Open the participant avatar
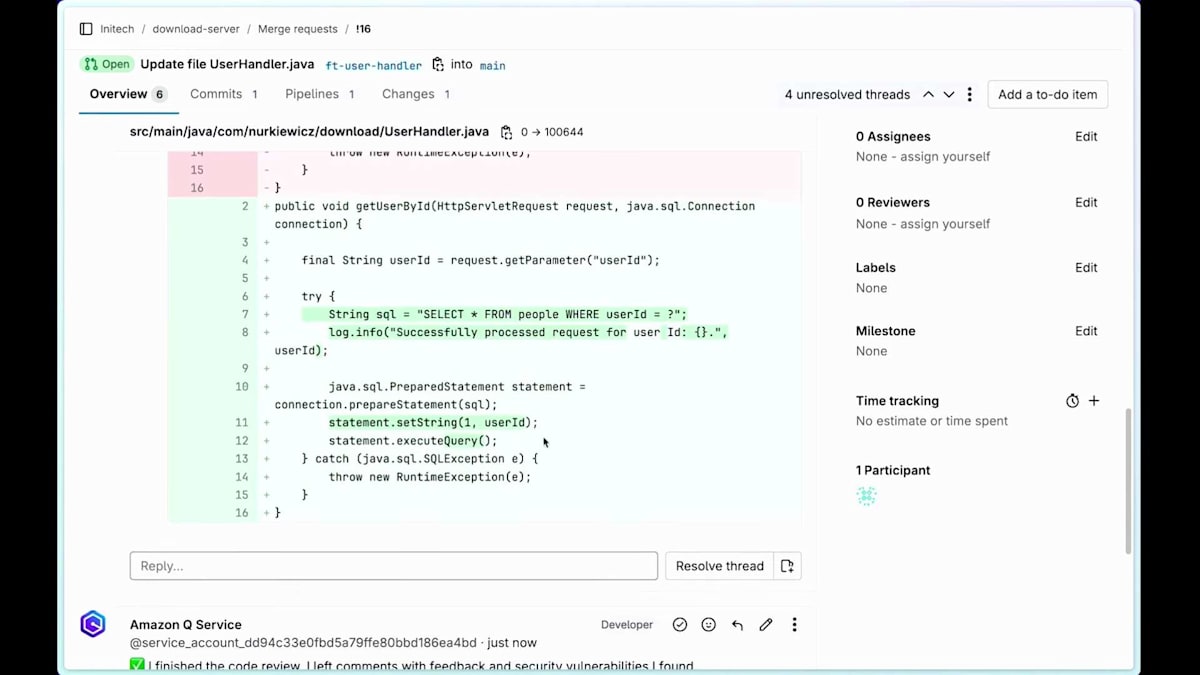Image resolution: width=1200 pixels, height=675 pixels. [x=866, y=495]
